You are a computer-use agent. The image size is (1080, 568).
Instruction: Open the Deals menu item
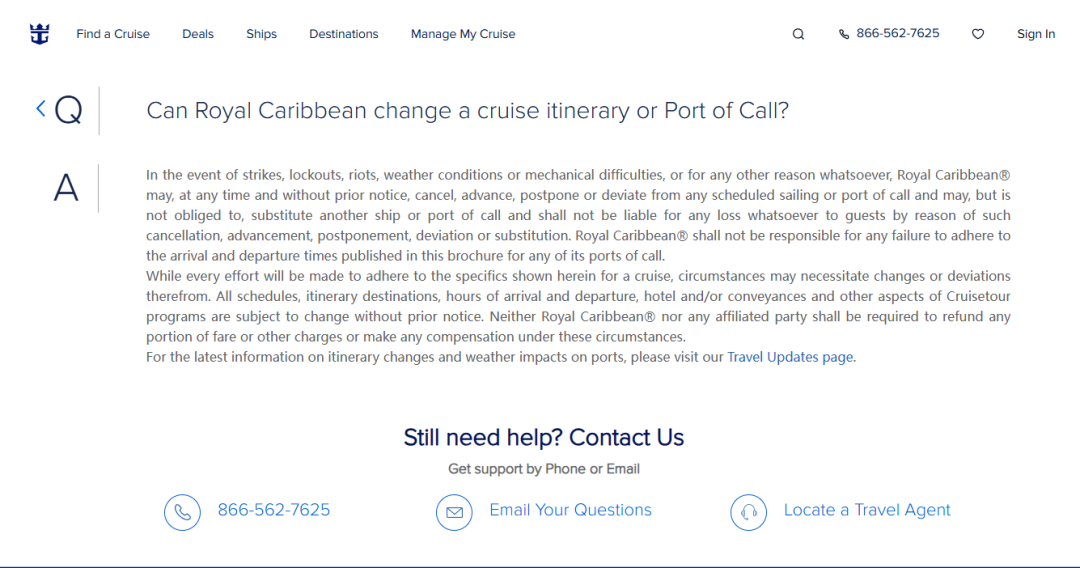coord(198,34)
